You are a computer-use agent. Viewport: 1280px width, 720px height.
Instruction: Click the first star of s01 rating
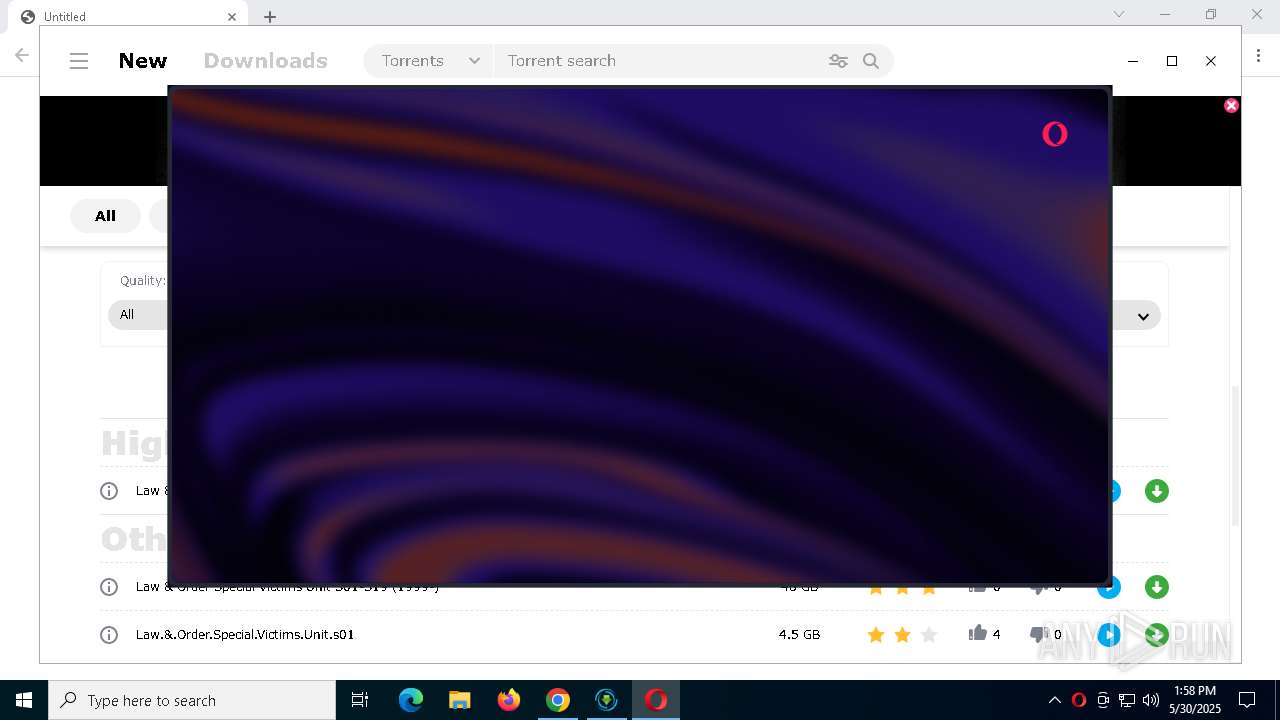876,635
